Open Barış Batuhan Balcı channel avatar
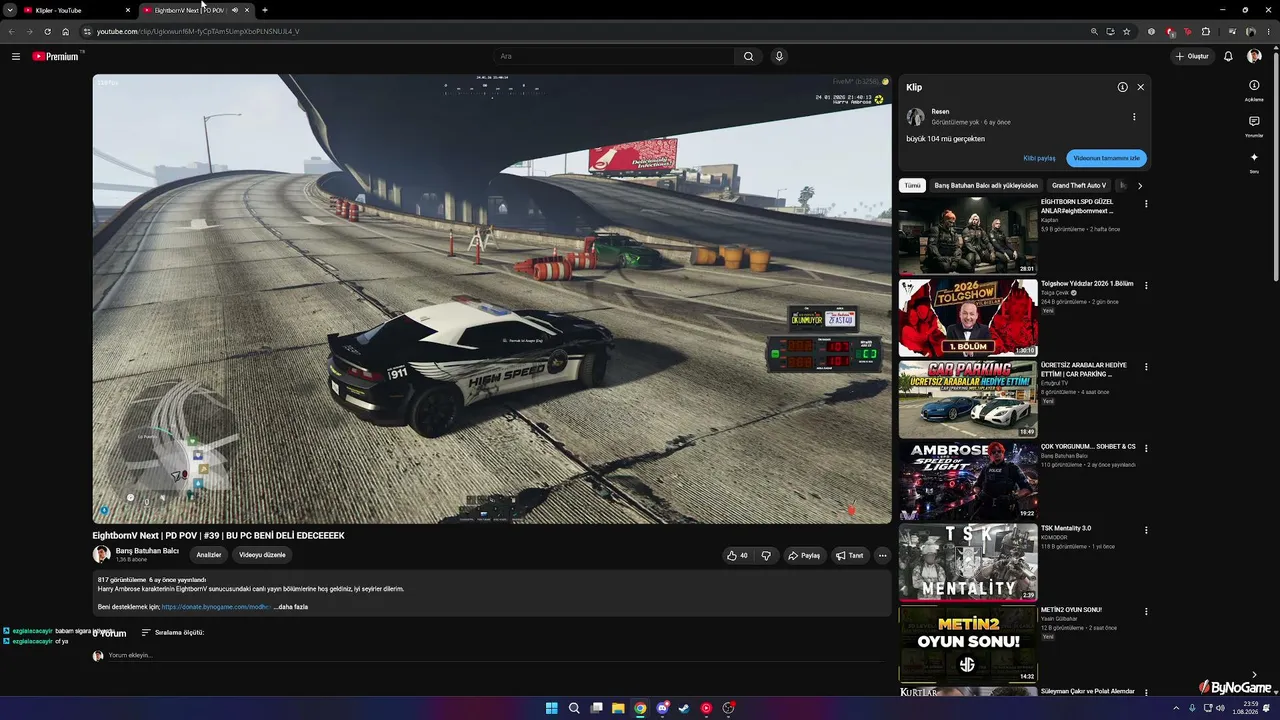This screenshot has height=720, width=1280. click(x=101, y=554)
